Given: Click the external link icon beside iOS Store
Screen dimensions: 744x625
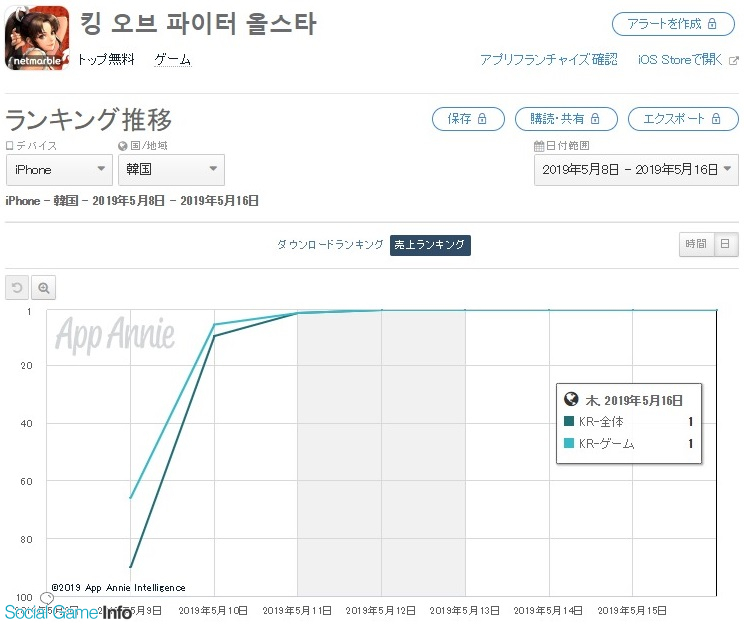Looking at the screenshot, I should 733,60.
